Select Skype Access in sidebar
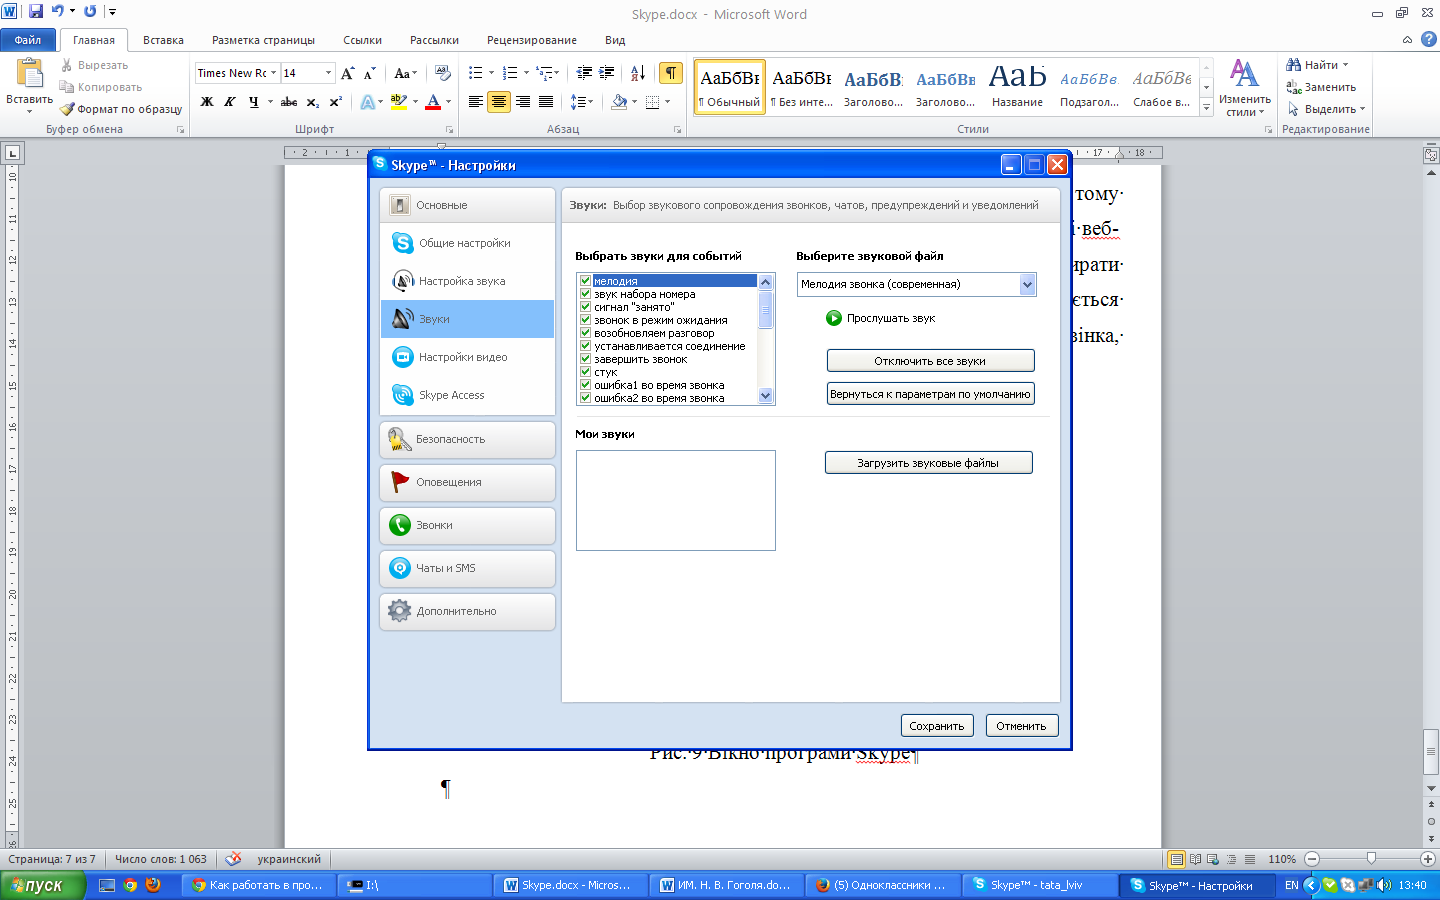Image resolution: width=1440 pixels, height=900 pixels. pyautogui.click(x=467, y=395)
